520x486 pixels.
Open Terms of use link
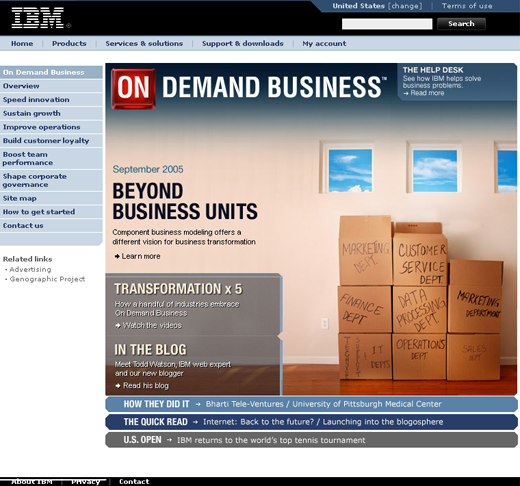[467, 6]
